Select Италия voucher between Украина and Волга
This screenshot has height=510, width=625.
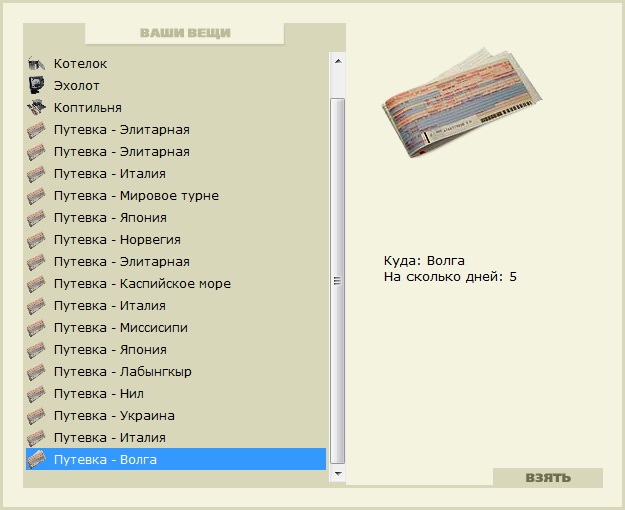[x=110, y=437]
